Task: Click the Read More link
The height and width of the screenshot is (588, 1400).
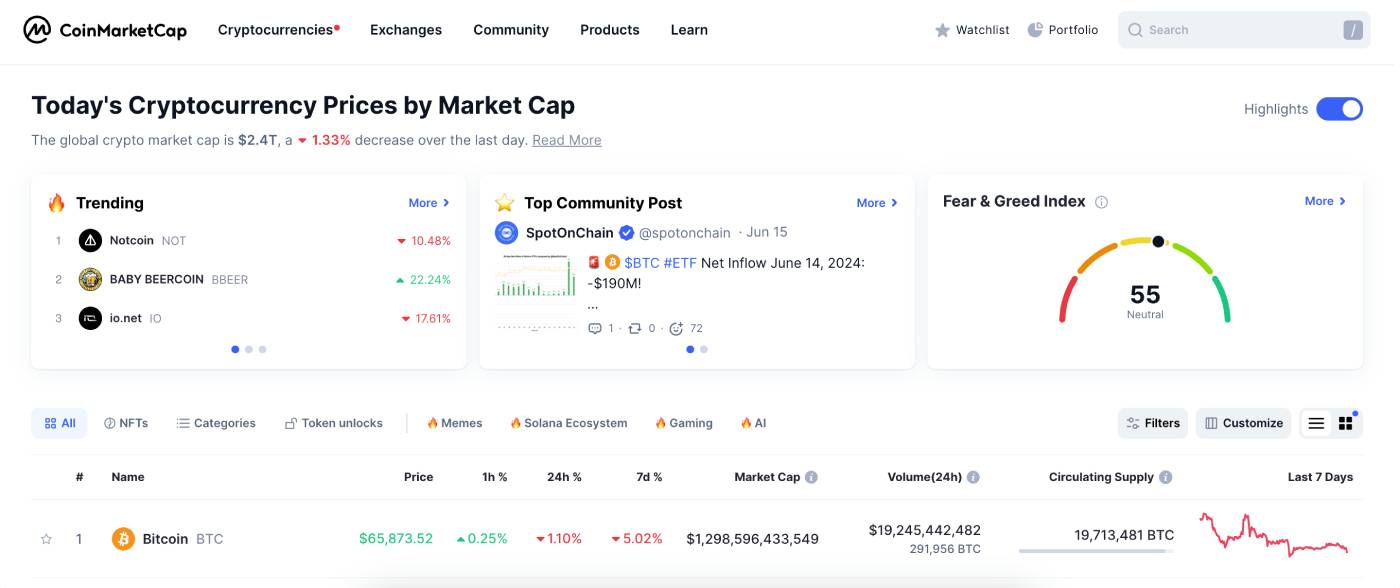Action: [567, 140]
